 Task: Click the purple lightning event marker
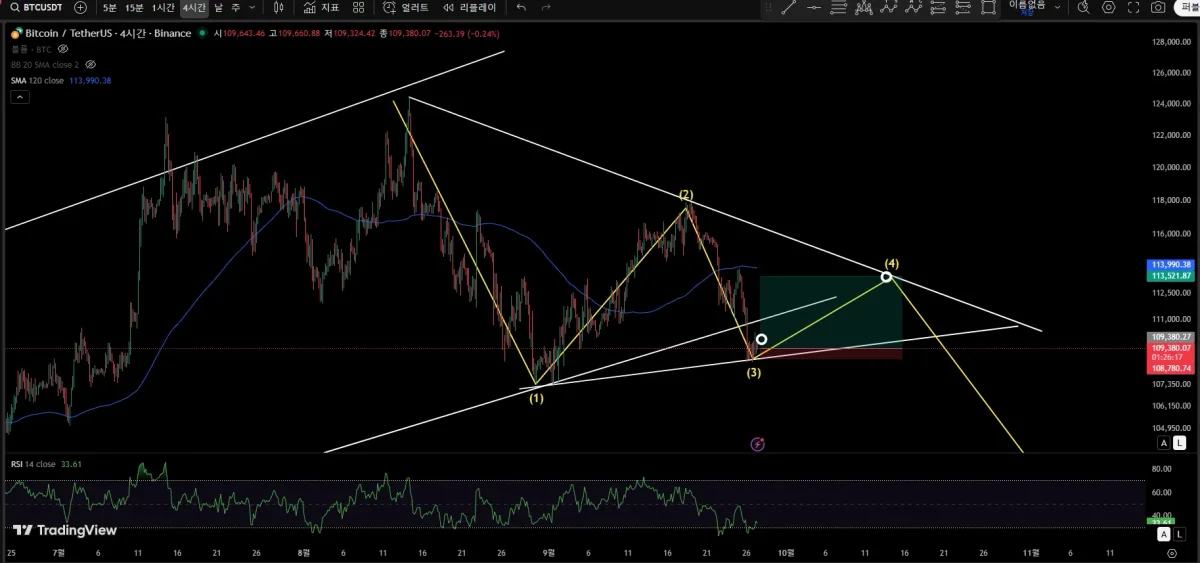(x=757, y=443)
